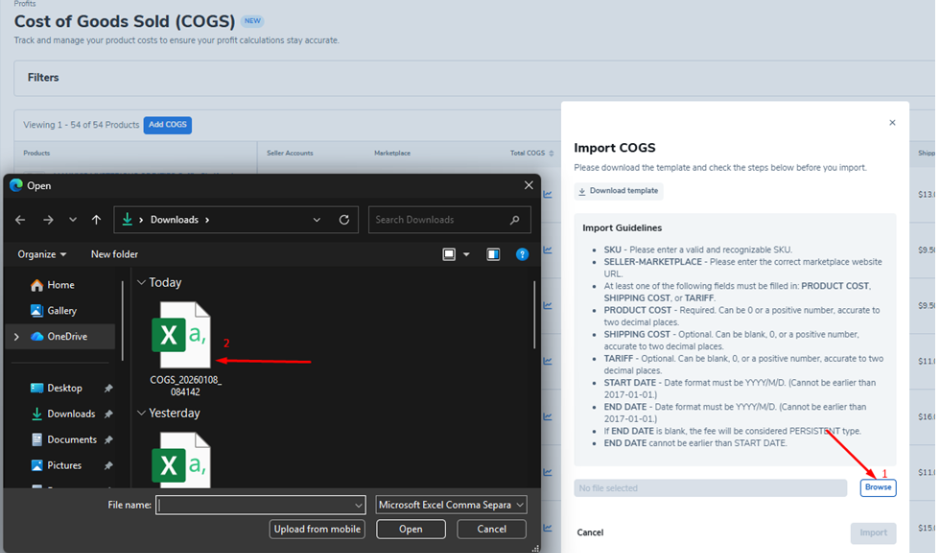Click the file dialog Help icon
The width and height of the screenshot is (936, 553).
coord(522,255)
